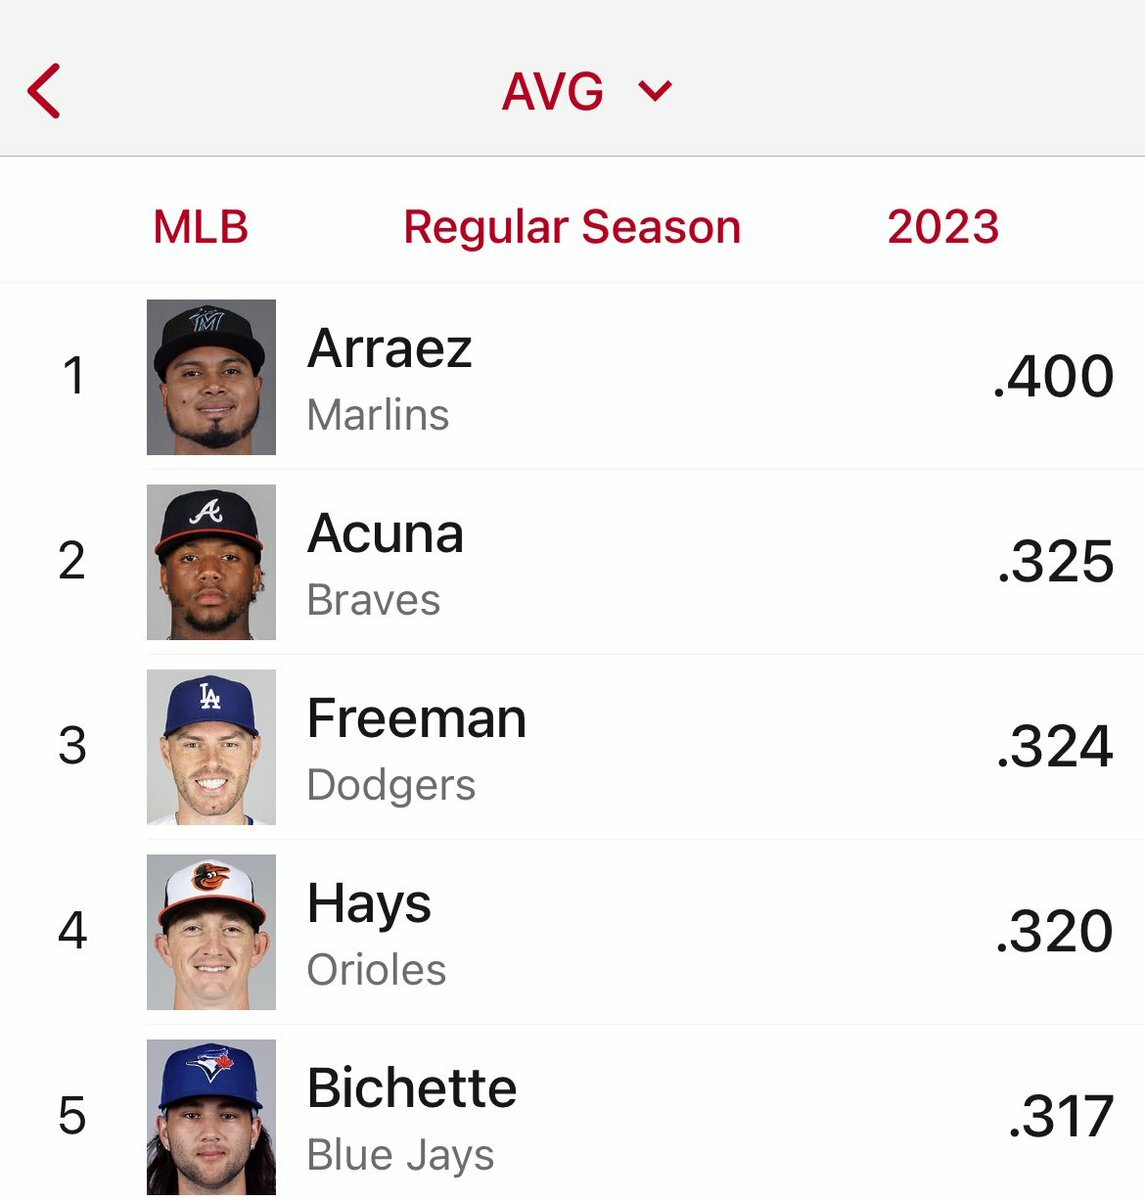The image size is (1145, 1200).
Task: Tap the Dodgers team label
Action: 391,785
